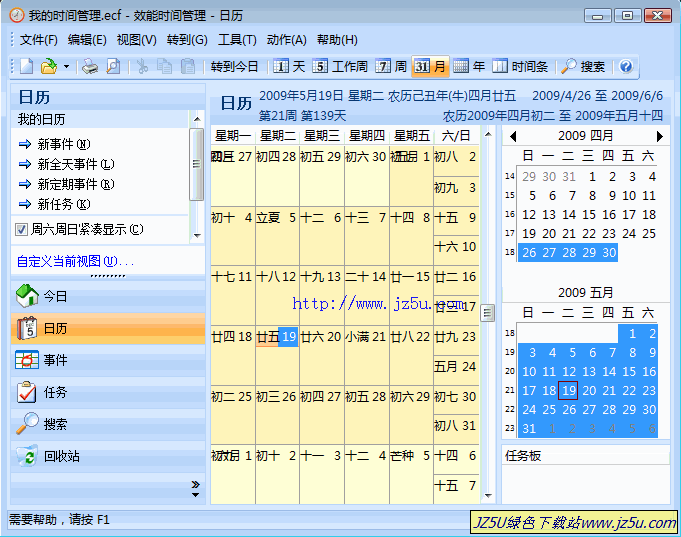Go to next month in mini calendar
Image resolution: width=681 pixels, height=537 pixels.
pos(660,136)
